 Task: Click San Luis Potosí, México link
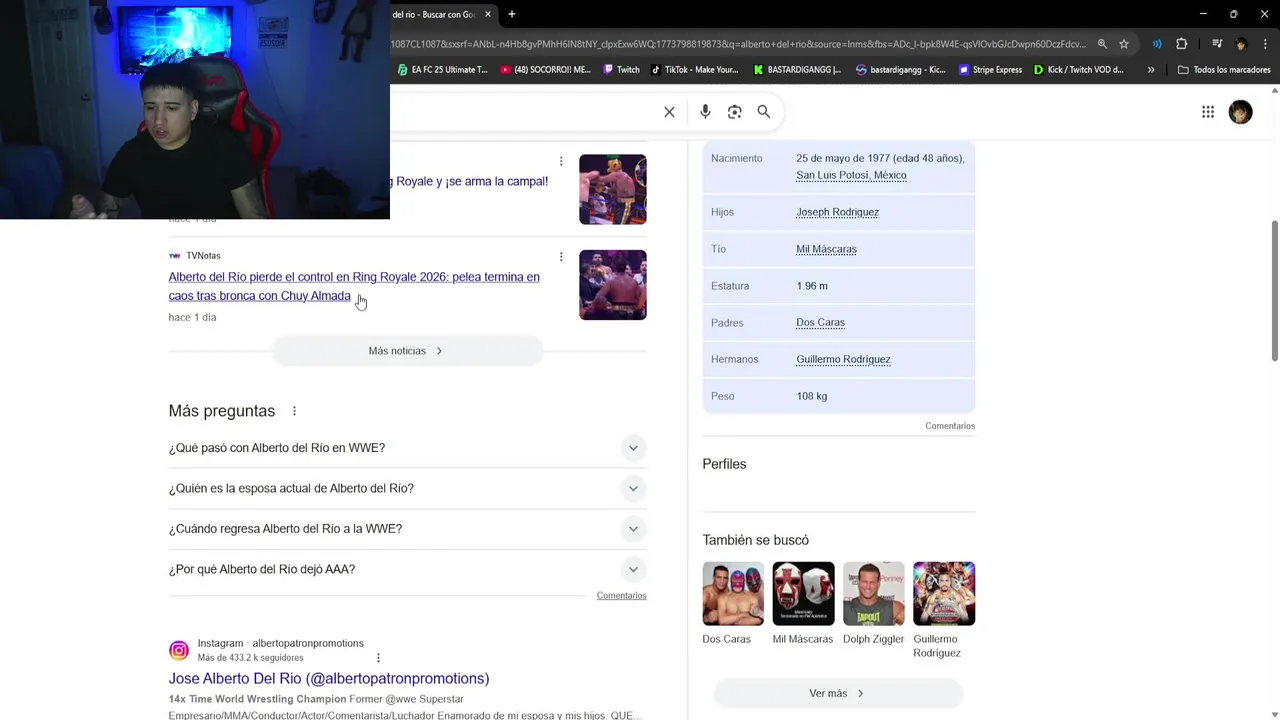coord(851,175)
